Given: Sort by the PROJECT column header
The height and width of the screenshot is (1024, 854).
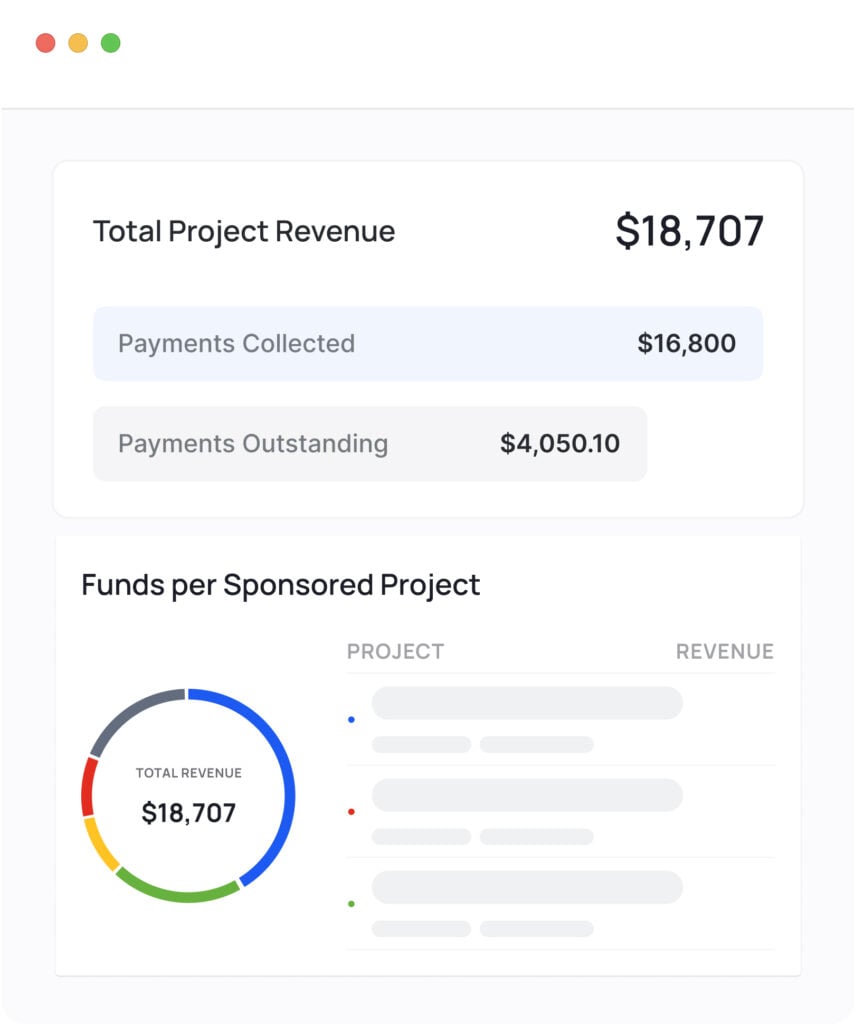Looking at the screenshot, I should [x=395, y=651].
